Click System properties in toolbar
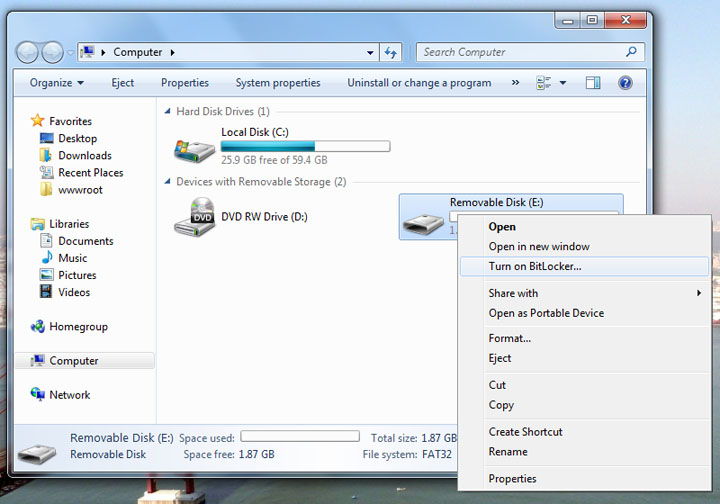Viewport: 720px width, 504px height. [278, 83]
